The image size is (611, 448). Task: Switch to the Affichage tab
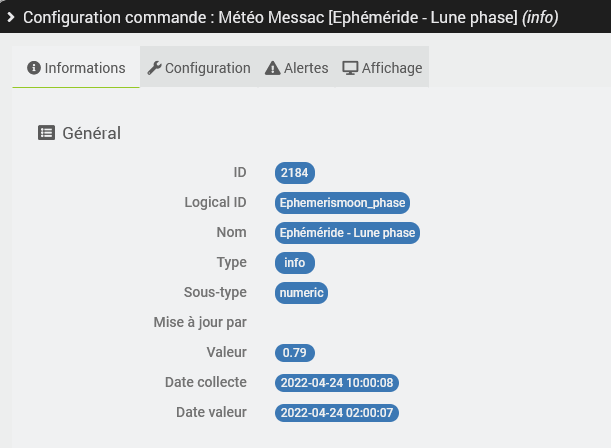pyautogui.click(x=382, y=68)
